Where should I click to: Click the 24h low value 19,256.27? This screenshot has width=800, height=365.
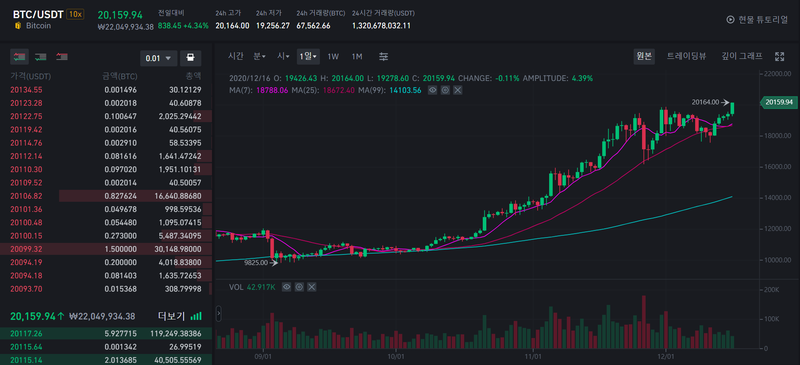(272, 26)
